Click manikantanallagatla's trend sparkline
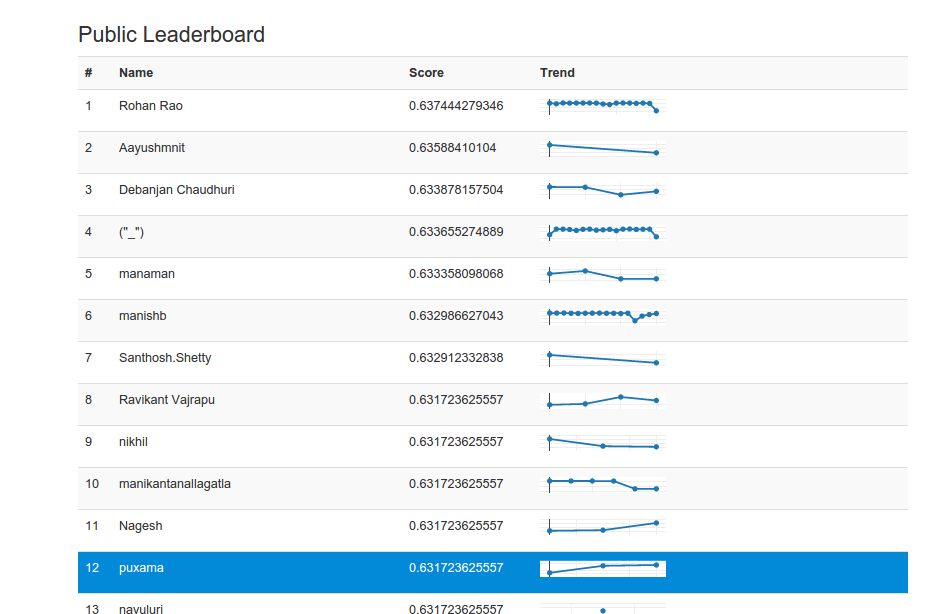Screen dimensions: 930x614 coord(603,485)
